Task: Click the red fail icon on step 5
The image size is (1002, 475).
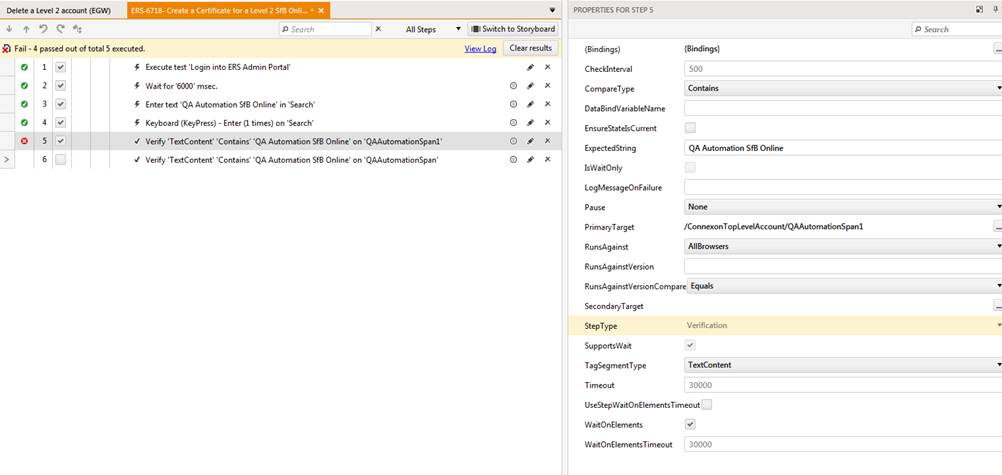Action: 24,141
